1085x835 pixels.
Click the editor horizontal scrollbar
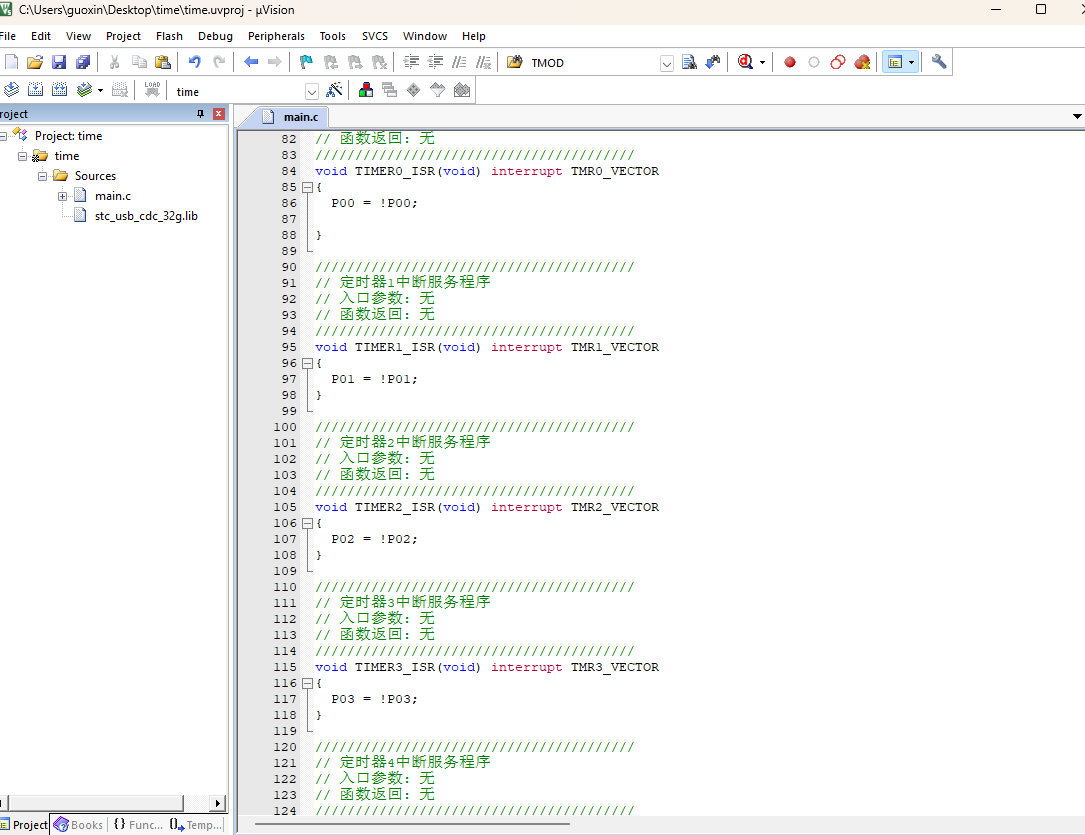point(412,824)
